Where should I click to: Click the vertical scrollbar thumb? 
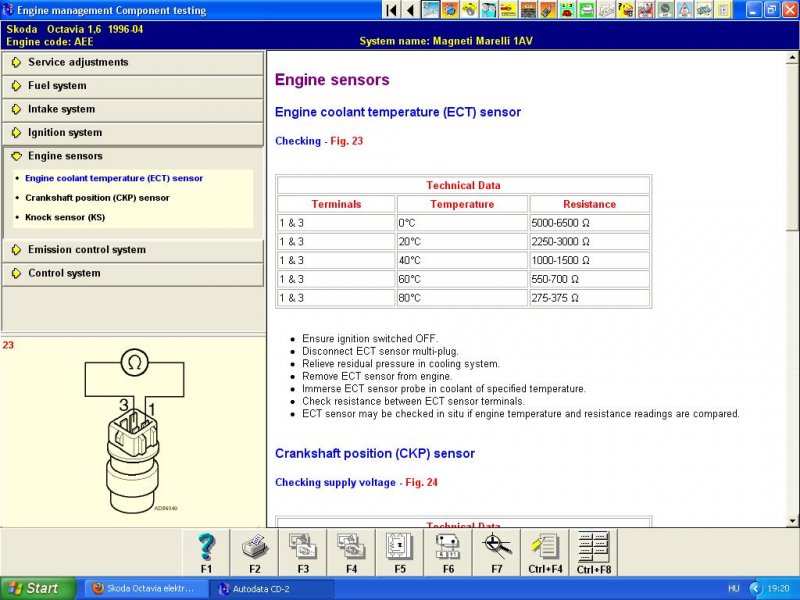click(x=793, y=147)
